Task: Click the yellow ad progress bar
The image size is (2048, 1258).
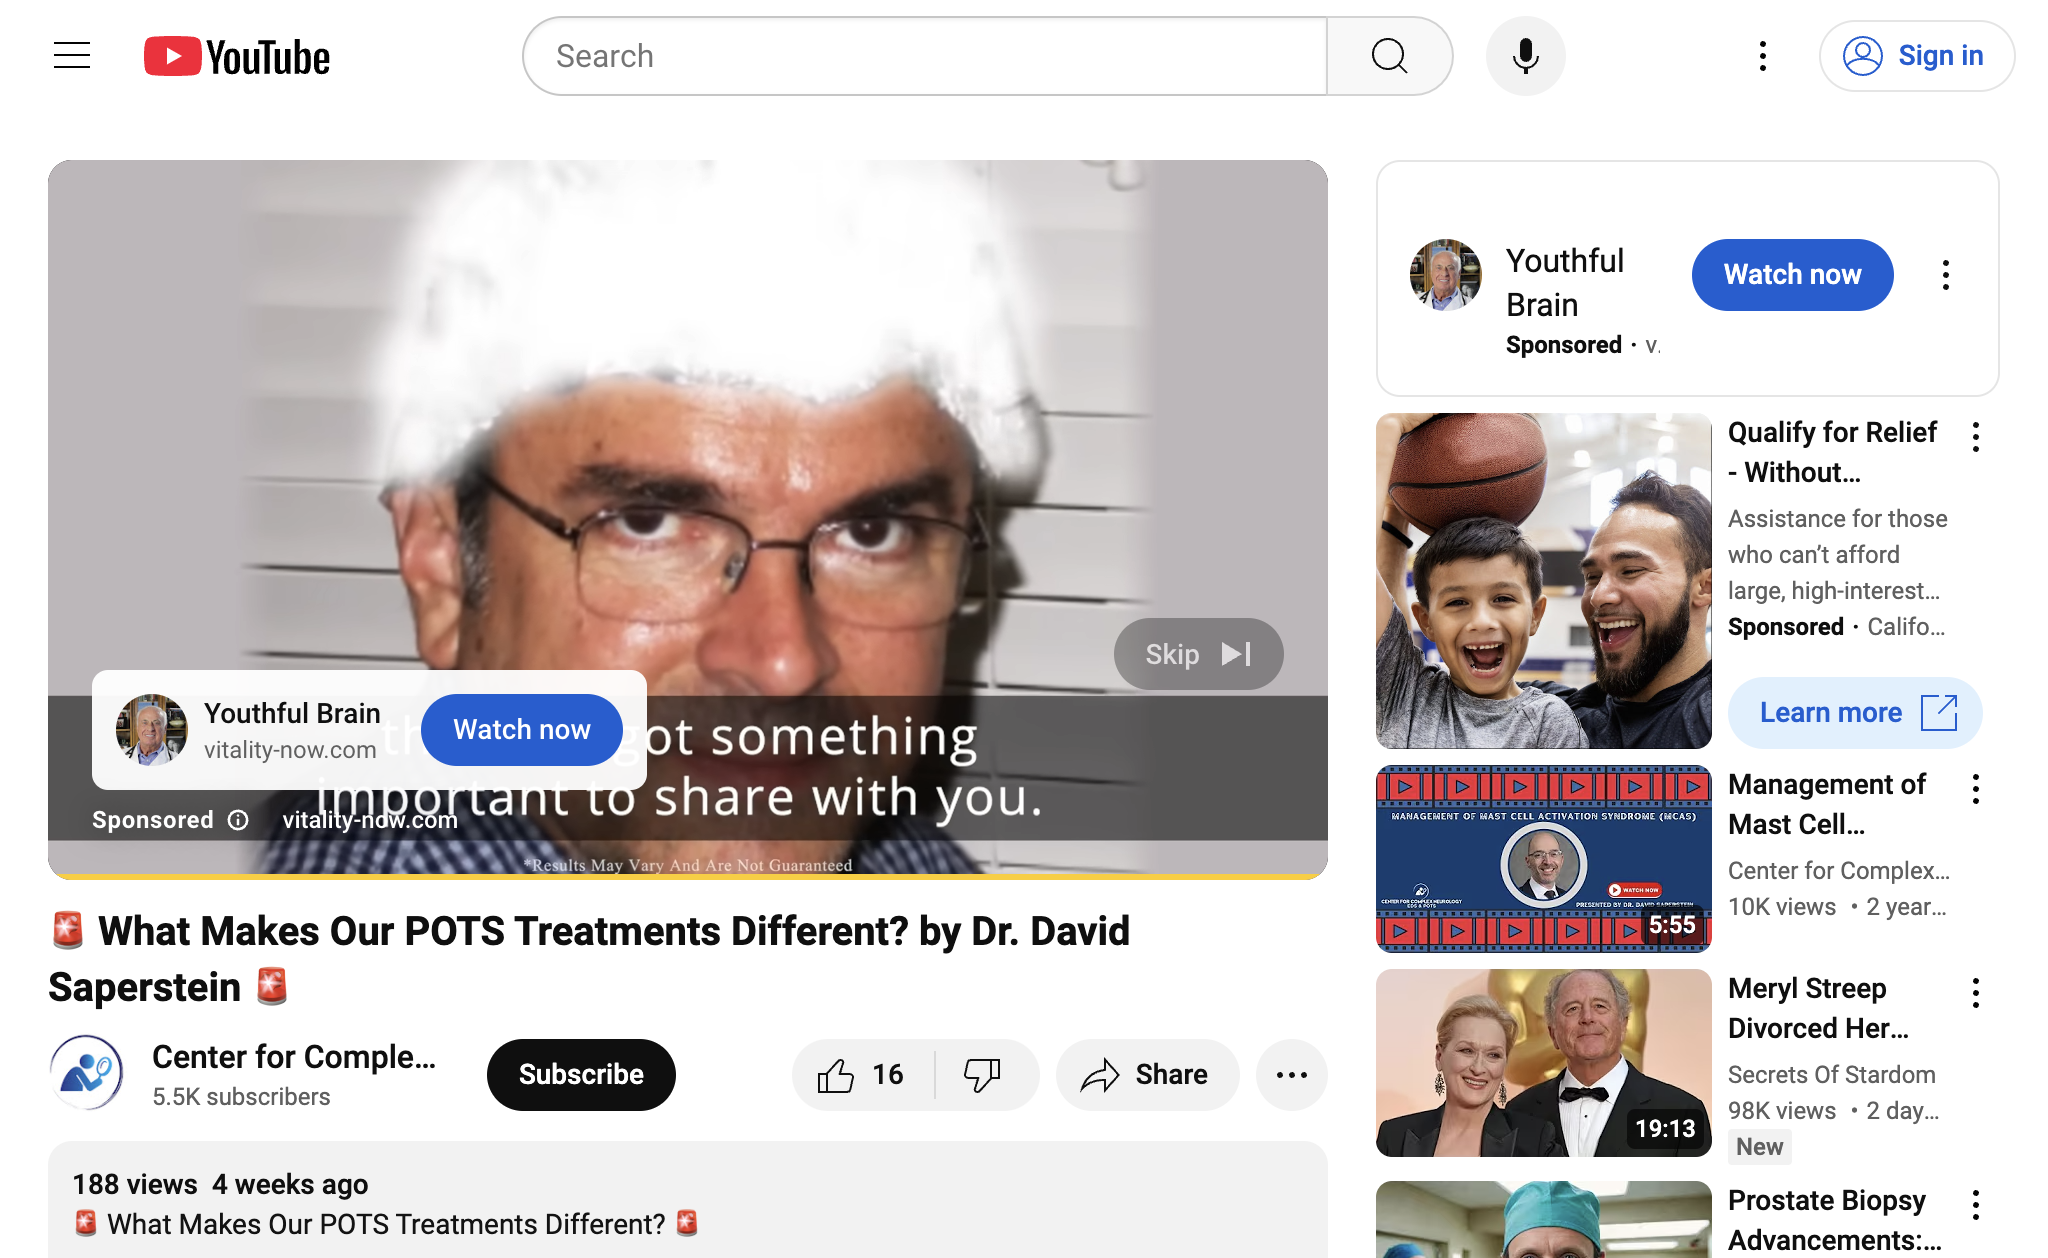Action: [688, 876]
